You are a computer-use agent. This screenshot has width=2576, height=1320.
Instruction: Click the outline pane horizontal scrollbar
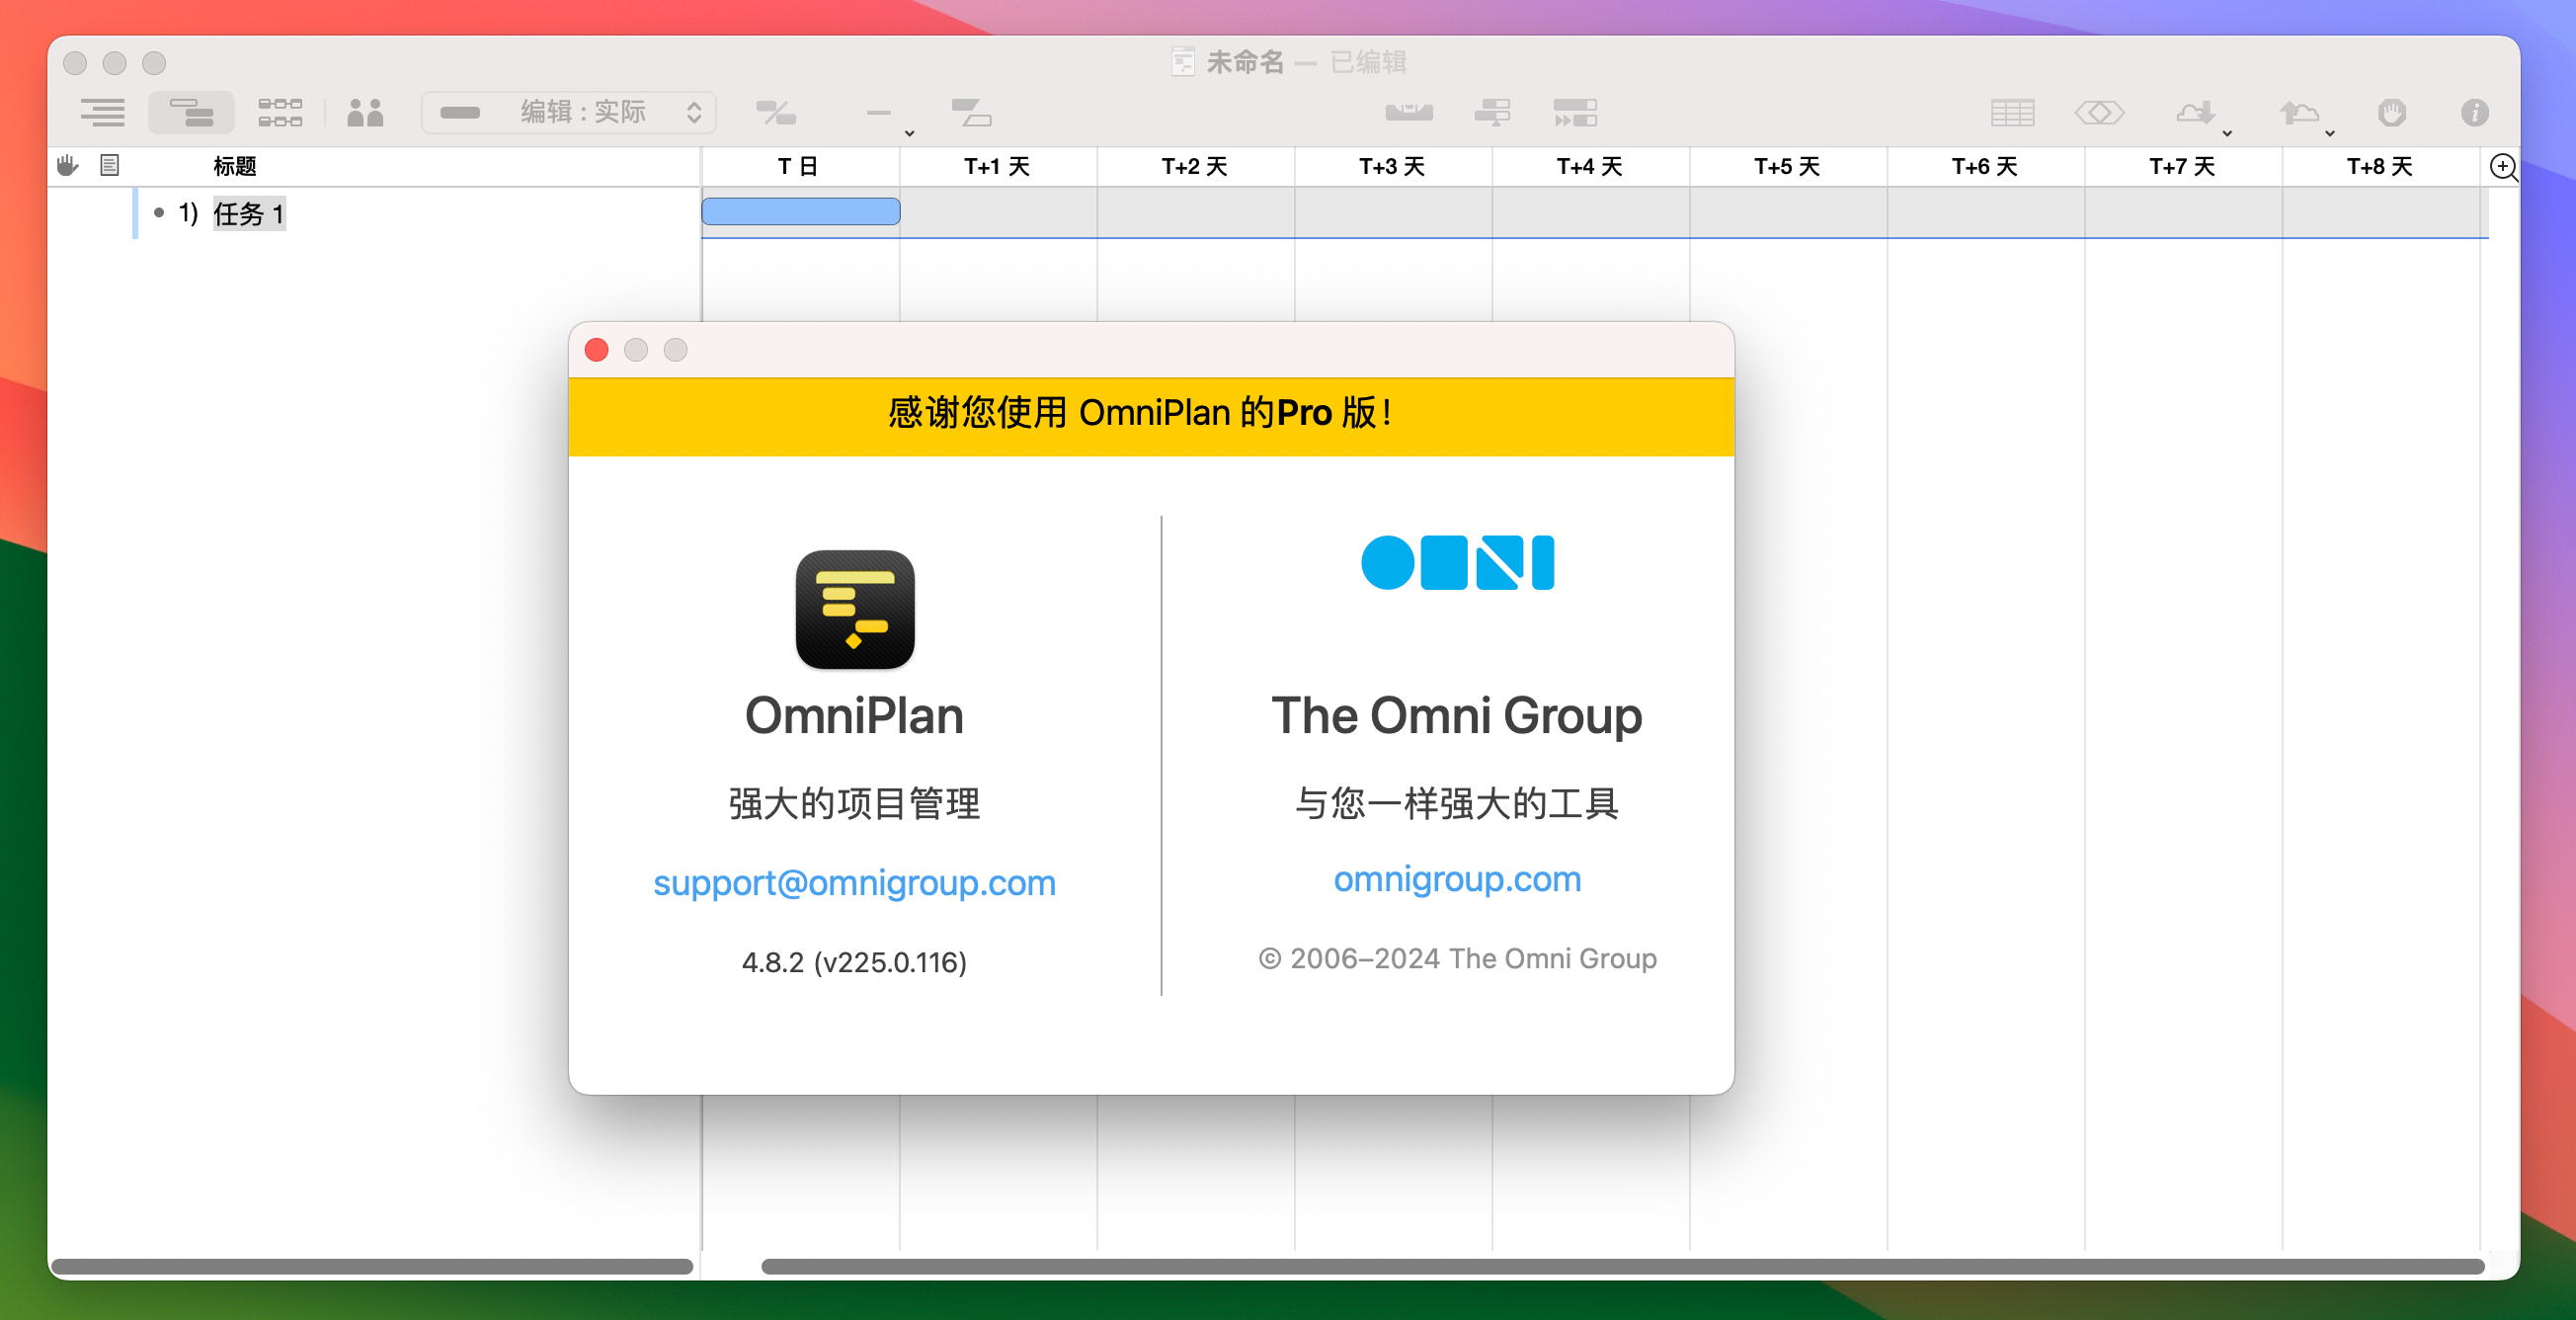point(372,1266)
